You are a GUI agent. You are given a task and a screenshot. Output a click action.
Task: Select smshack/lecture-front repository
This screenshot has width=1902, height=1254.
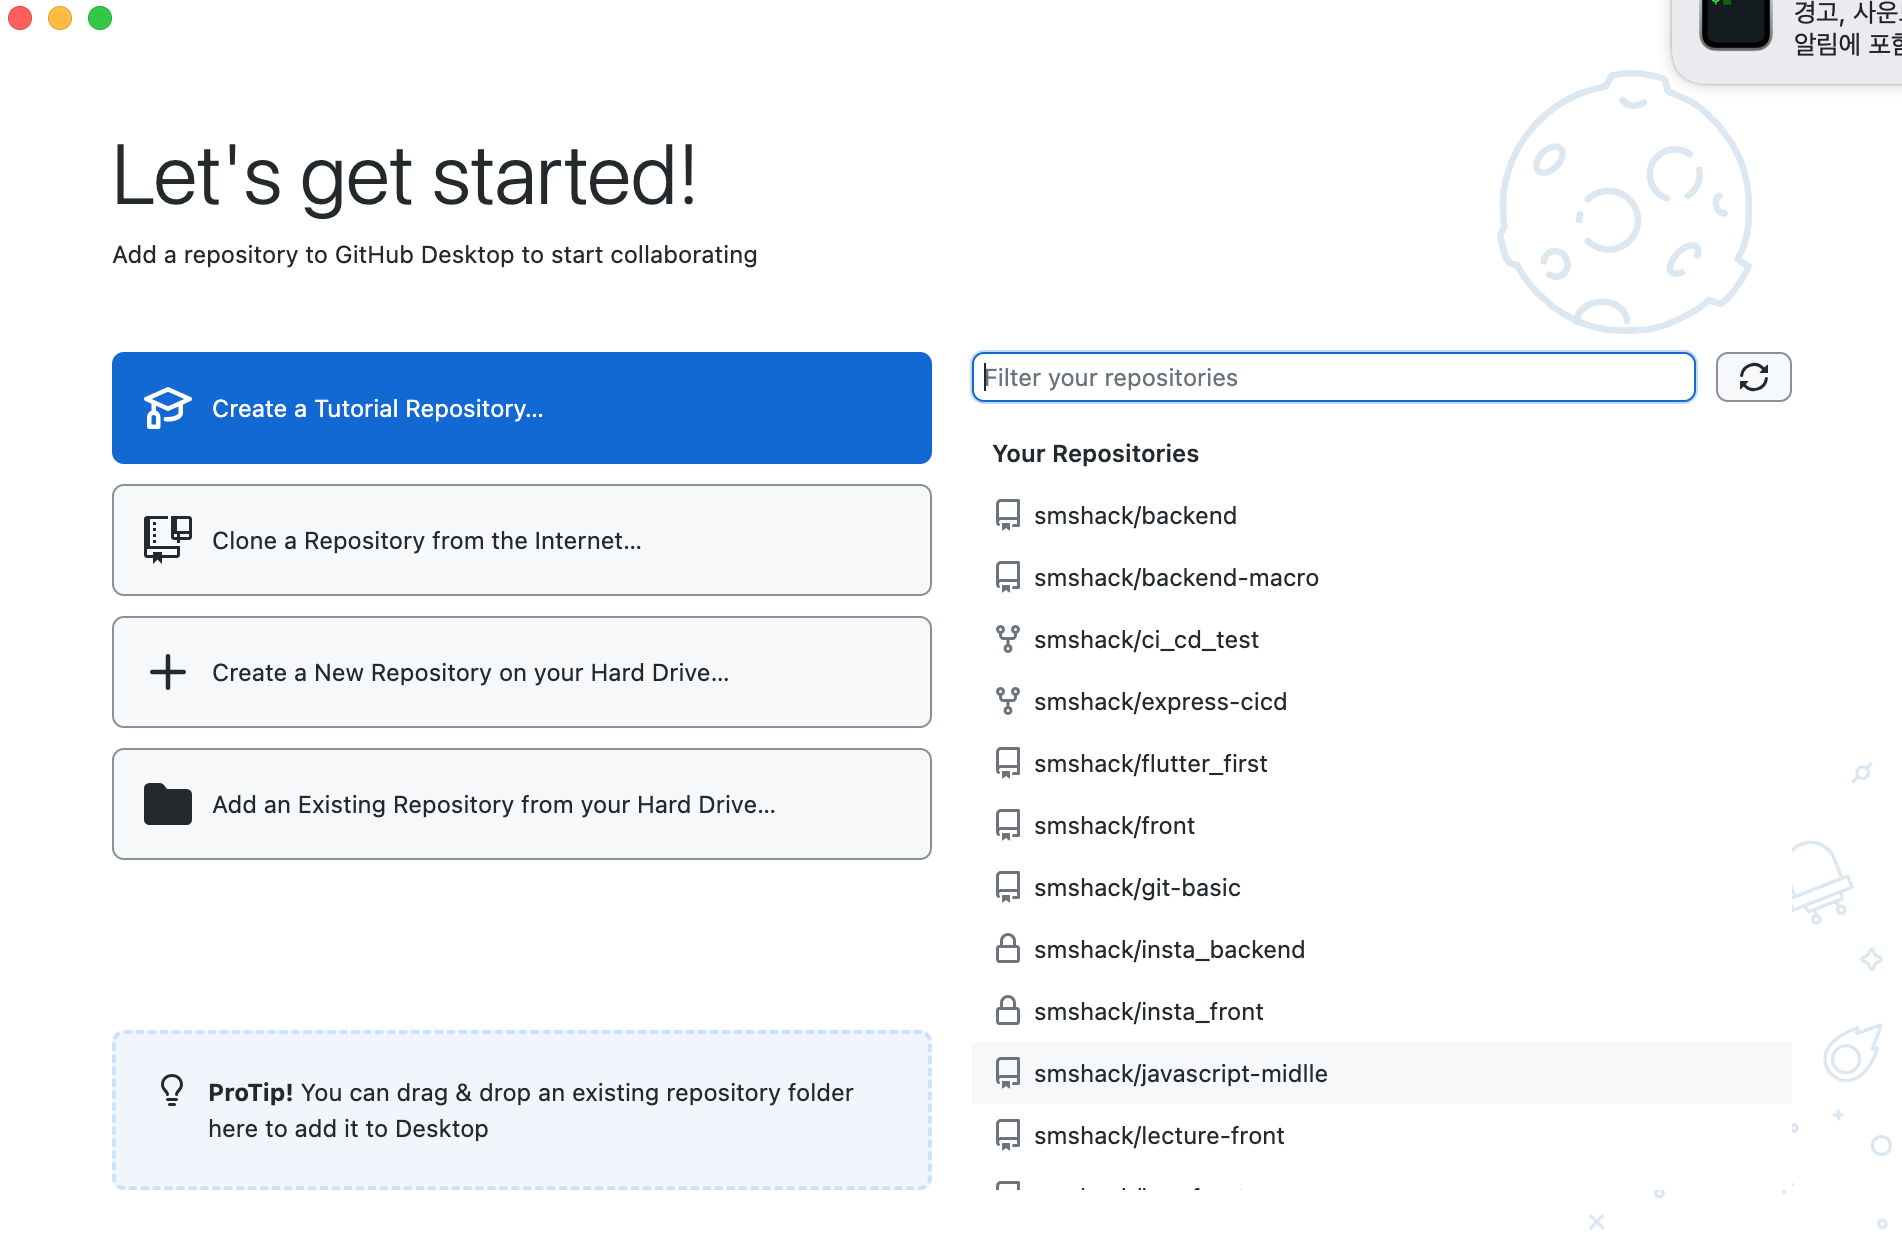tap(1381, 1135)
